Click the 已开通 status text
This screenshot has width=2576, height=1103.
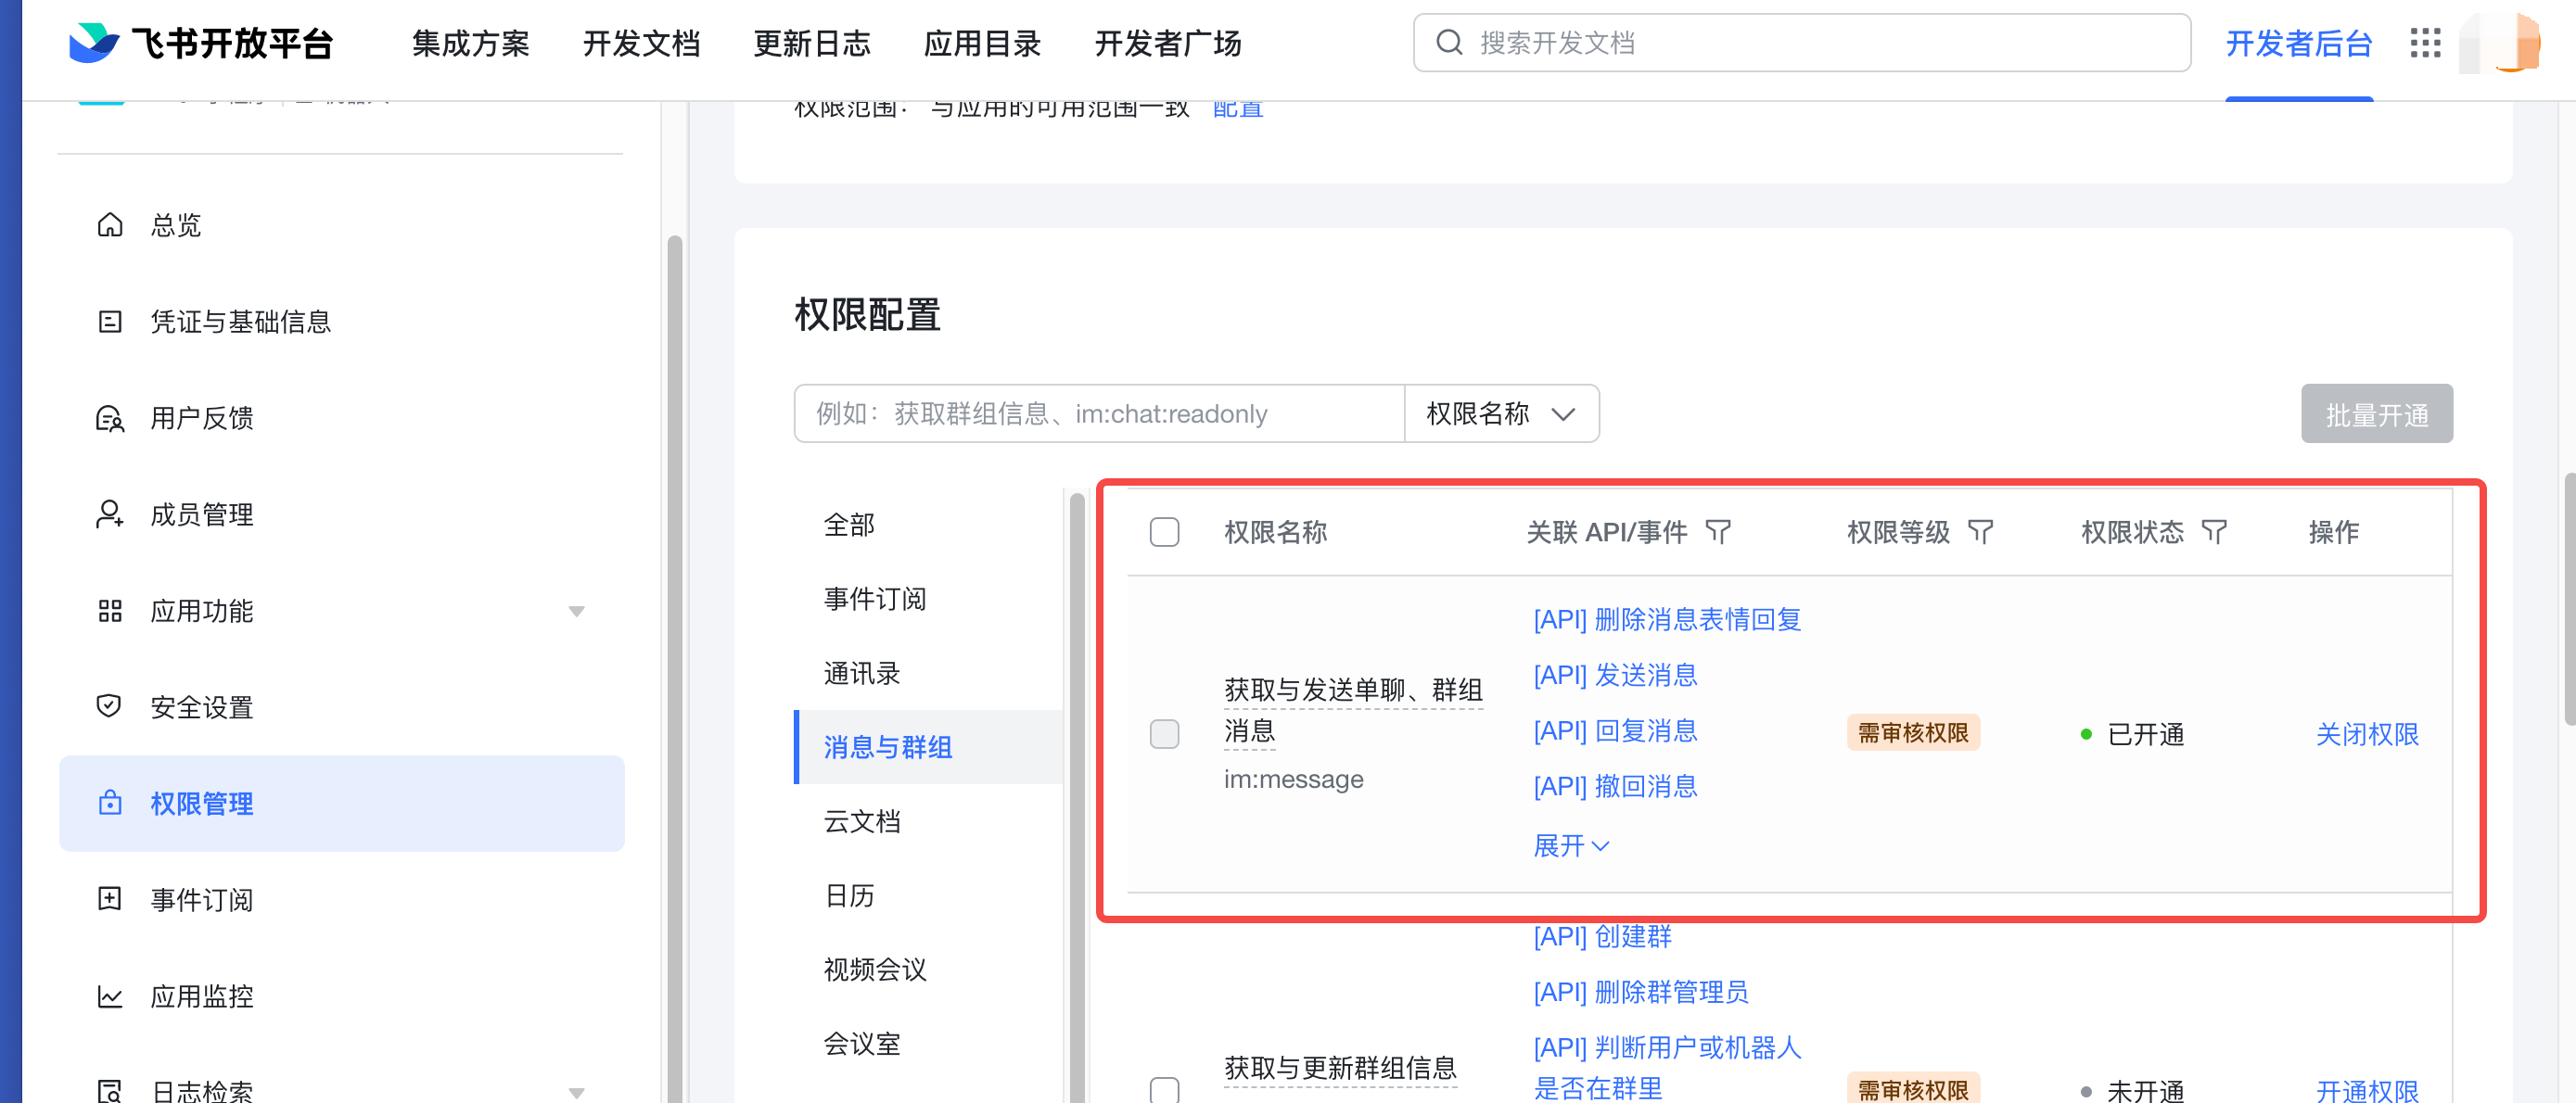[x=2145, y=734]
